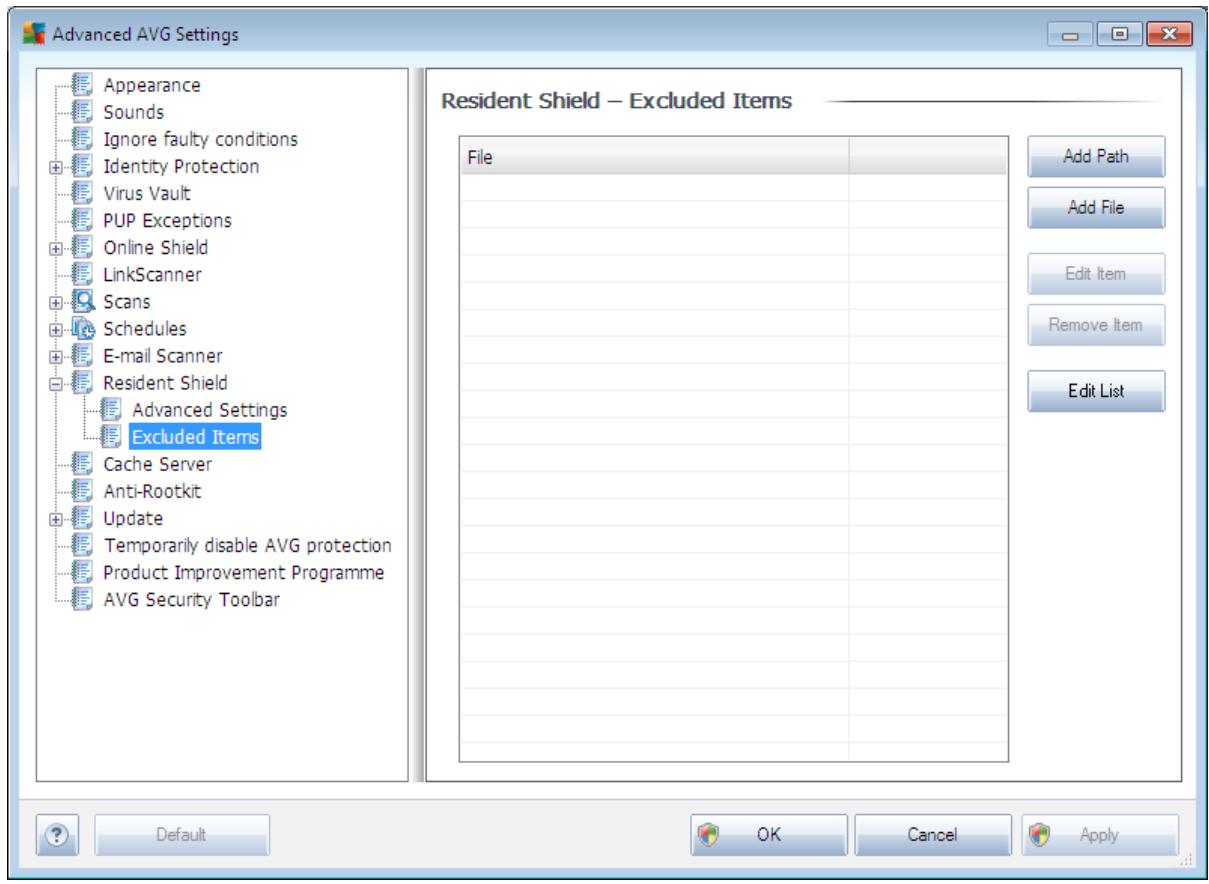Click the Cancel button

pyautogui.click(x=934, y=833)
